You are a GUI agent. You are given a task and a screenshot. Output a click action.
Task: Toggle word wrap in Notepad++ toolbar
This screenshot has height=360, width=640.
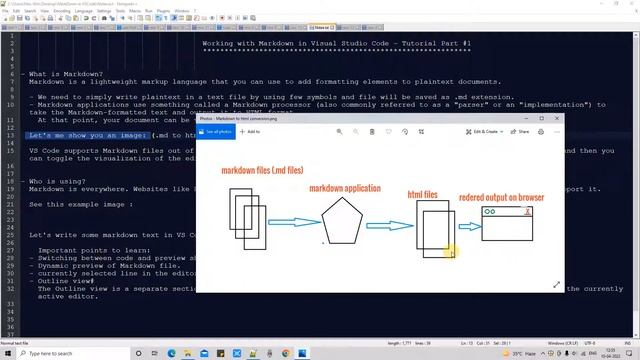tap(158, 18)
